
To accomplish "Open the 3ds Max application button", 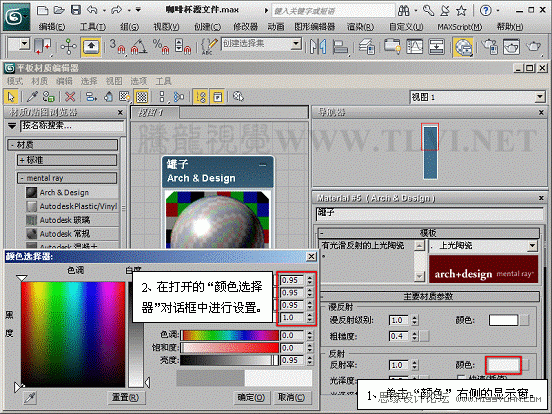I will [x=16, y=16].
